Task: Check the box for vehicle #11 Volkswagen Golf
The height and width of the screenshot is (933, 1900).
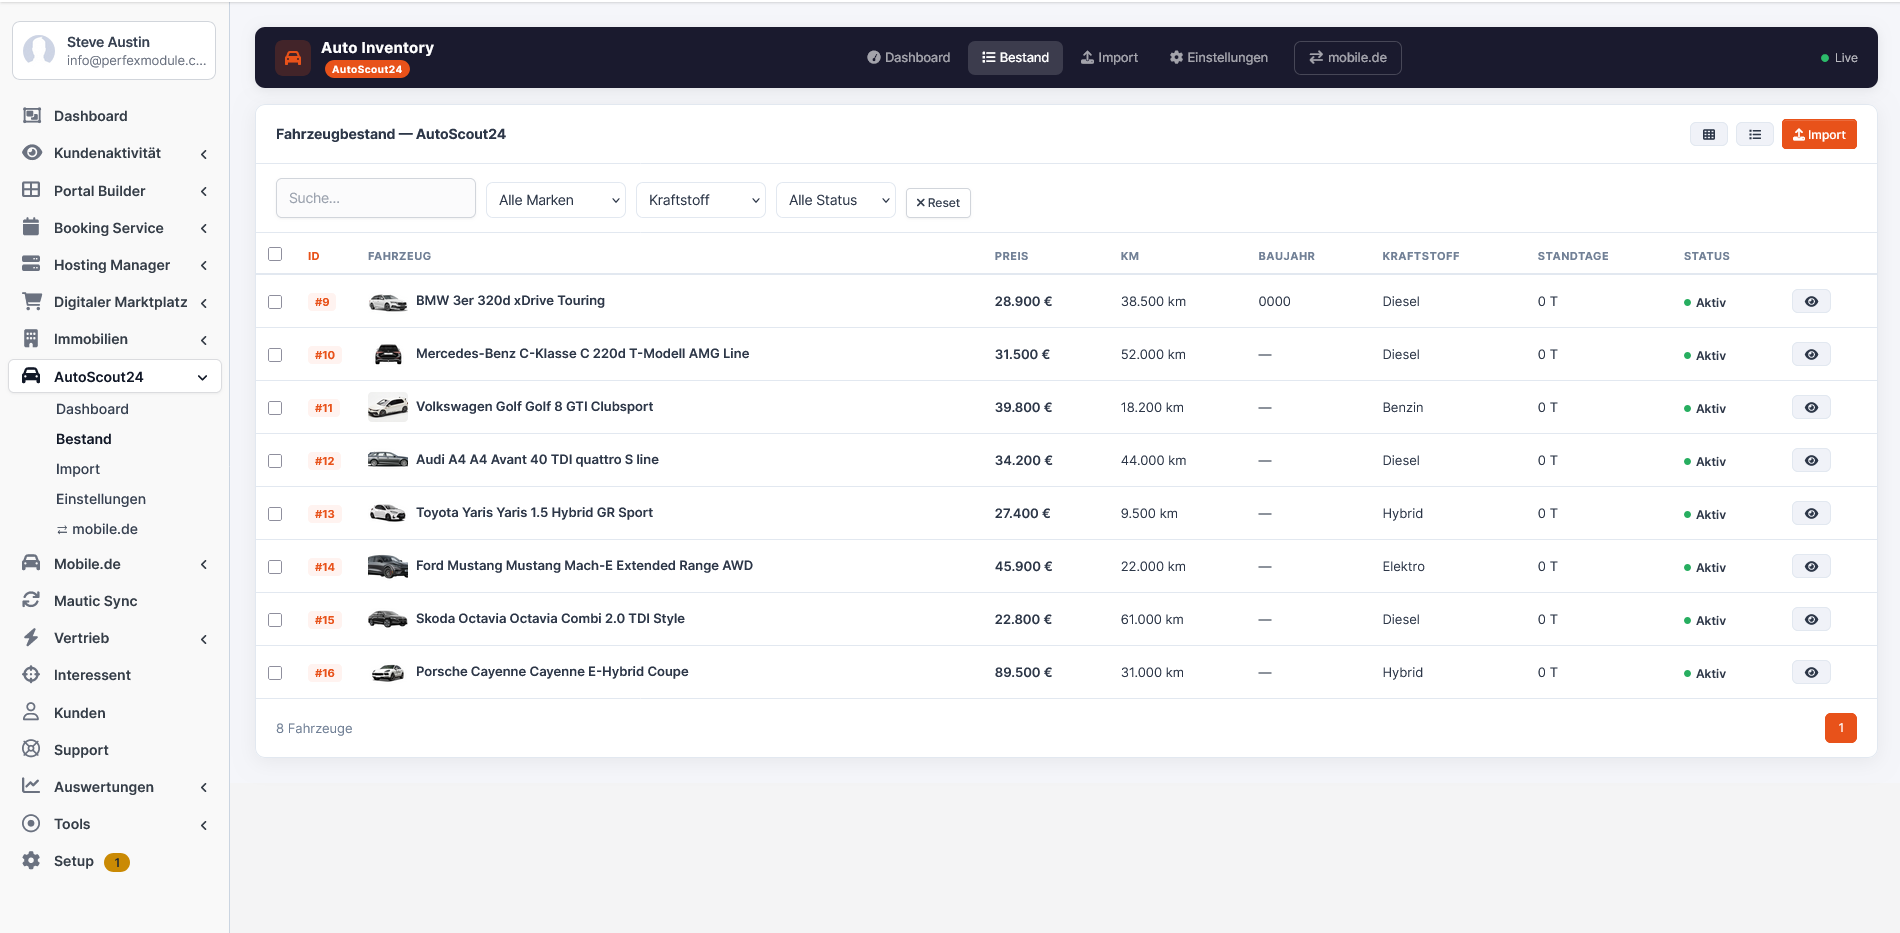Action: [275, 408]
